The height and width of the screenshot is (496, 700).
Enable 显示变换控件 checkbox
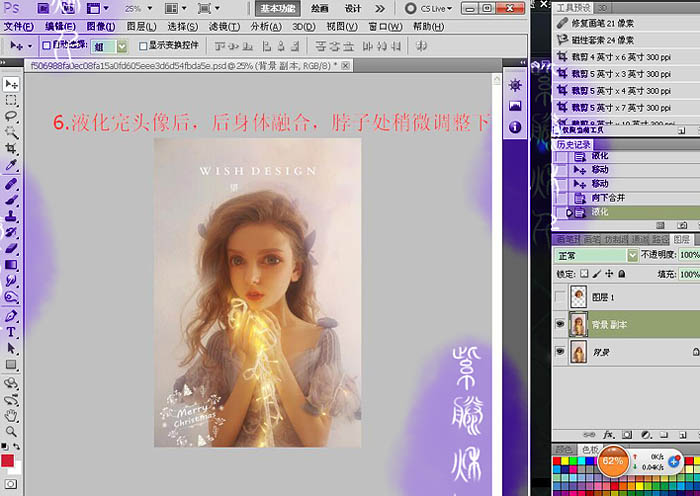click(x=143, y=46)
